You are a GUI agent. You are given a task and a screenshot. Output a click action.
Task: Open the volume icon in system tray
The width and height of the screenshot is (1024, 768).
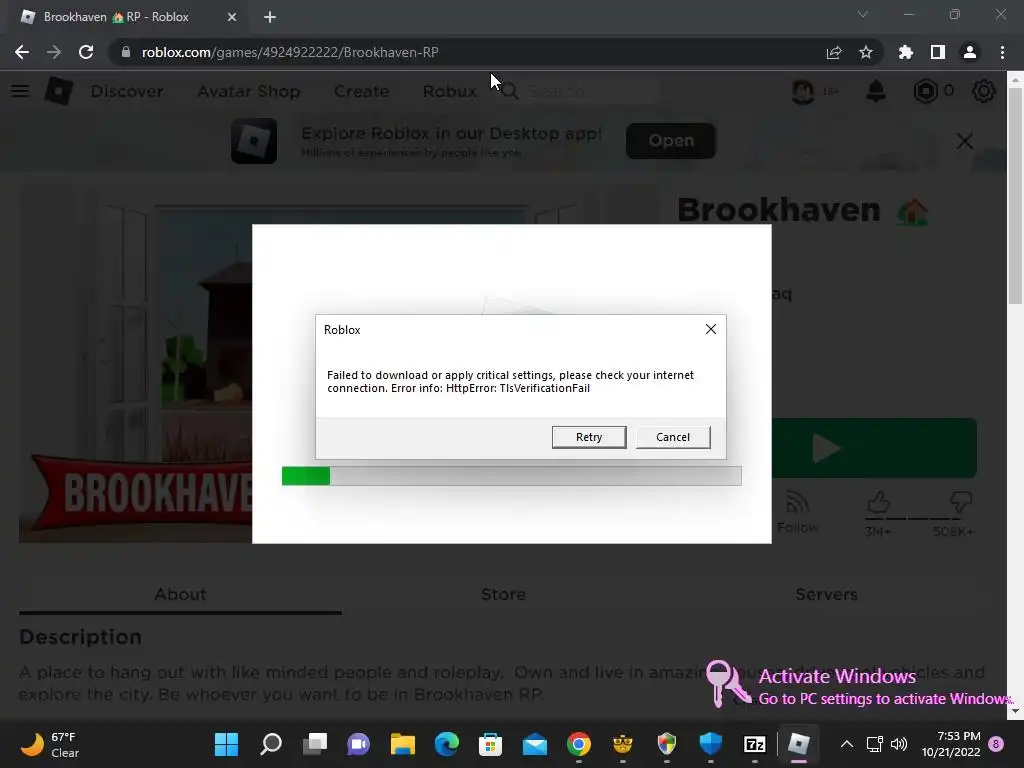point(899,744)
